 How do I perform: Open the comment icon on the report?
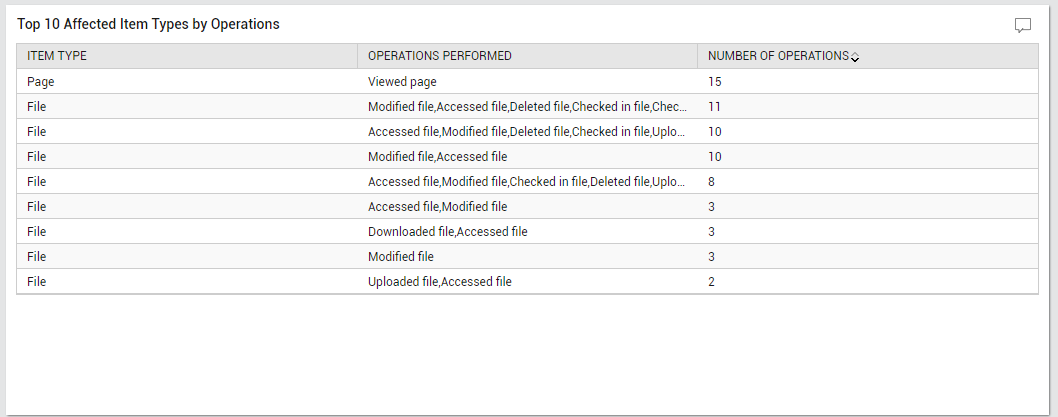[1023, 26]
